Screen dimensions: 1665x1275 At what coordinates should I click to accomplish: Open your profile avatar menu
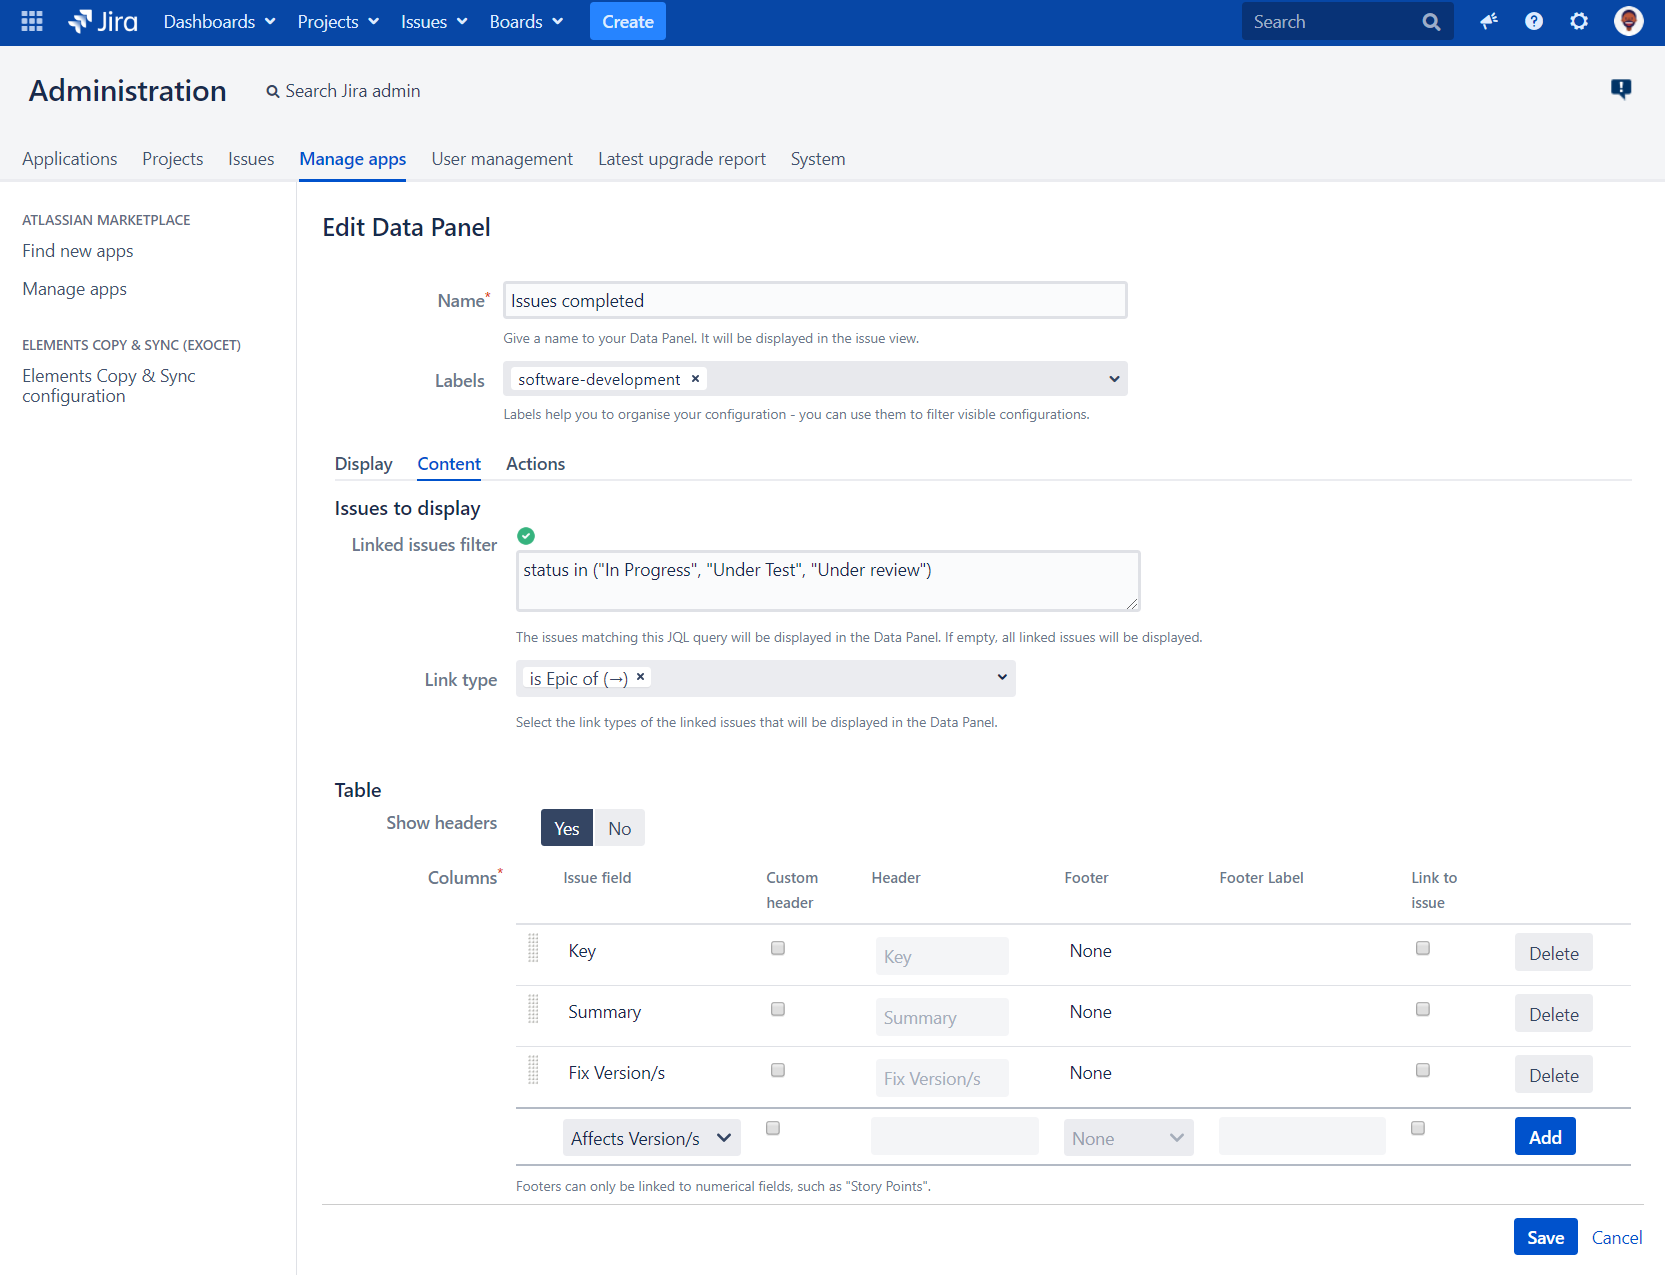click(1628, 21)
